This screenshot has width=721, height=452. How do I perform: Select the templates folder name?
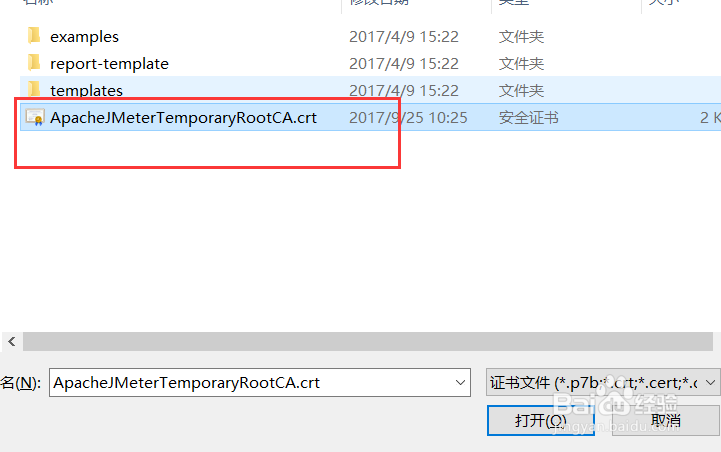pos(86,90)
